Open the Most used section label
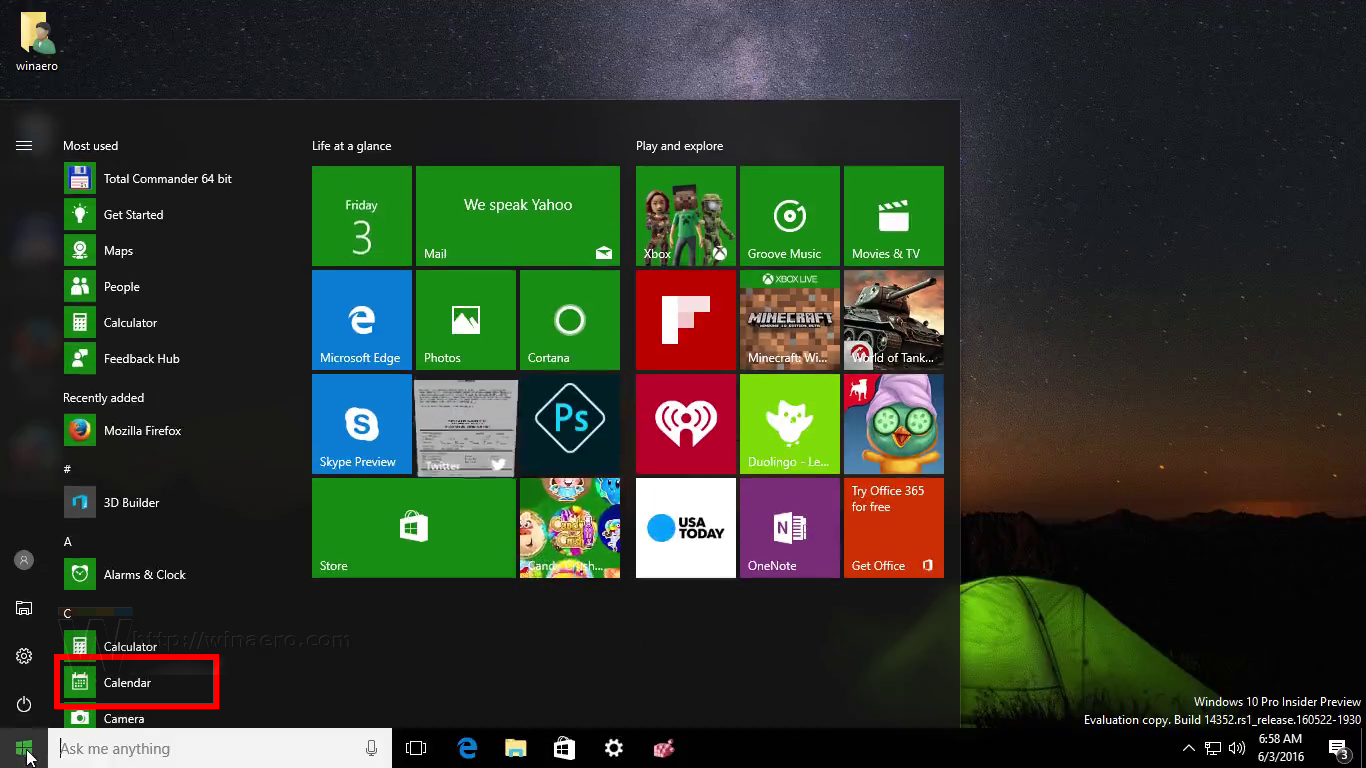The height and width of the screenshot is (768, 1366). [90, 145]
